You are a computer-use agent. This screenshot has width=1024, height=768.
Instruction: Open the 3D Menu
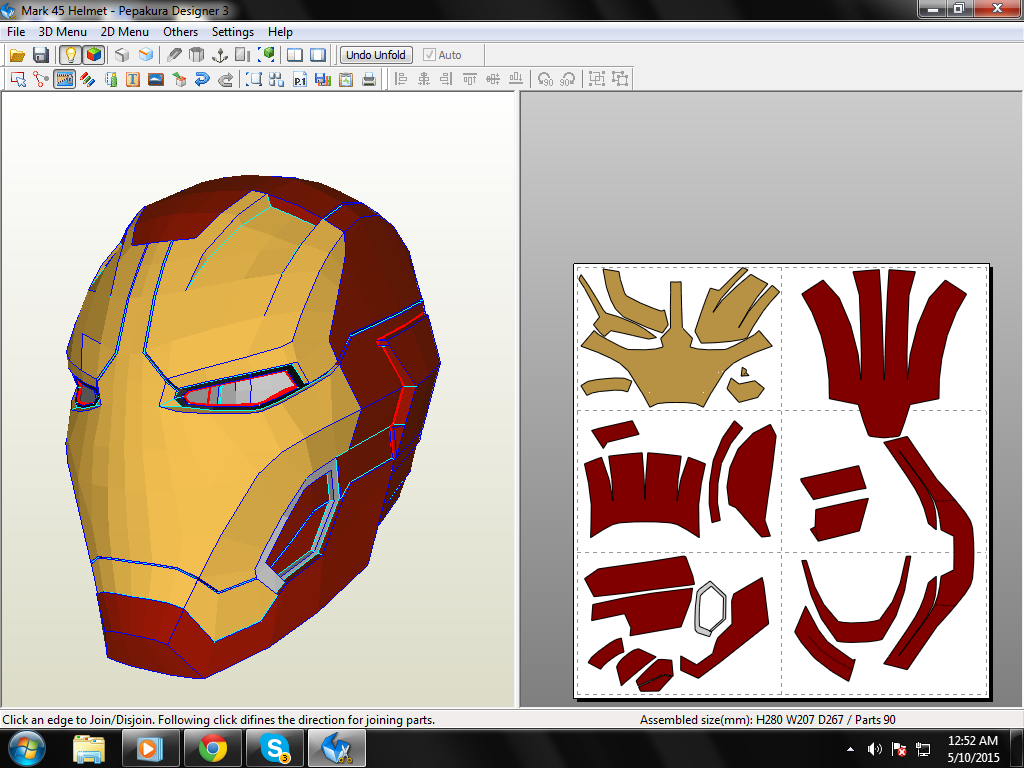click(x=62, y=31)
